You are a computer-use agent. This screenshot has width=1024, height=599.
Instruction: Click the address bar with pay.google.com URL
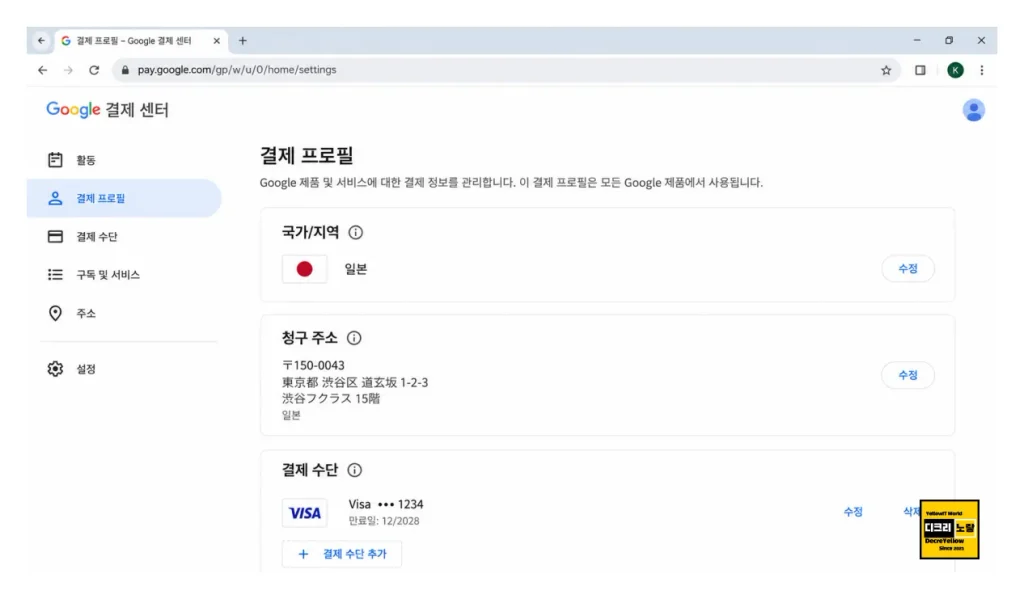506,70
